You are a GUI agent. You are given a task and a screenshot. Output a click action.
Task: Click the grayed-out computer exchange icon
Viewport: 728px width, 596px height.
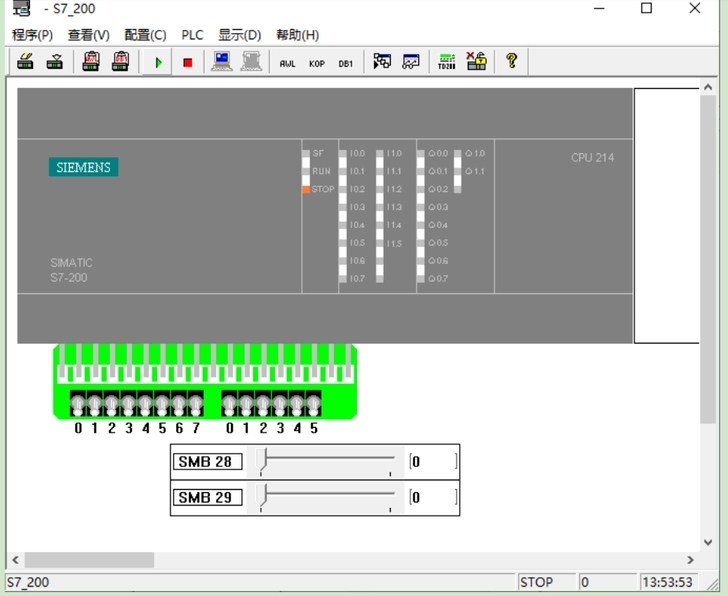click(251, 61)
